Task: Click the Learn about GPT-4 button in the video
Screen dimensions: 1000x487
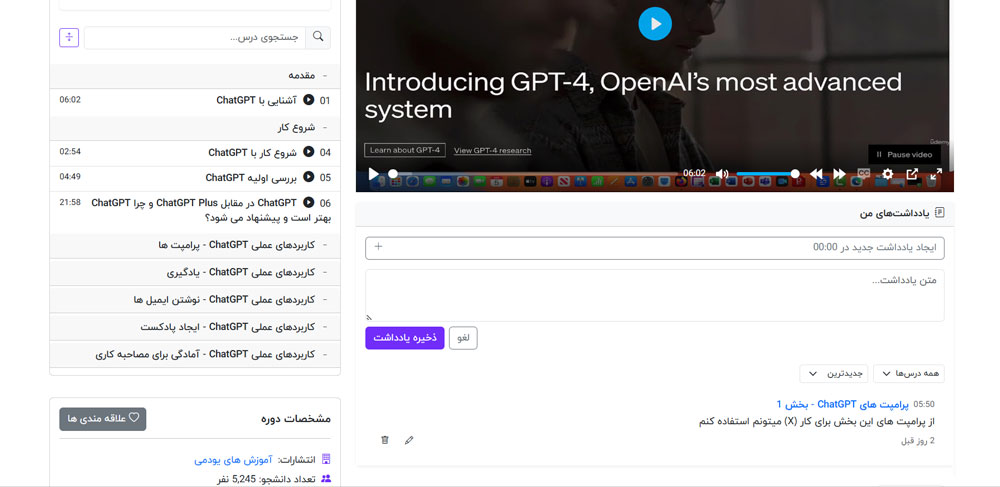Action: [x=405, y=150]
